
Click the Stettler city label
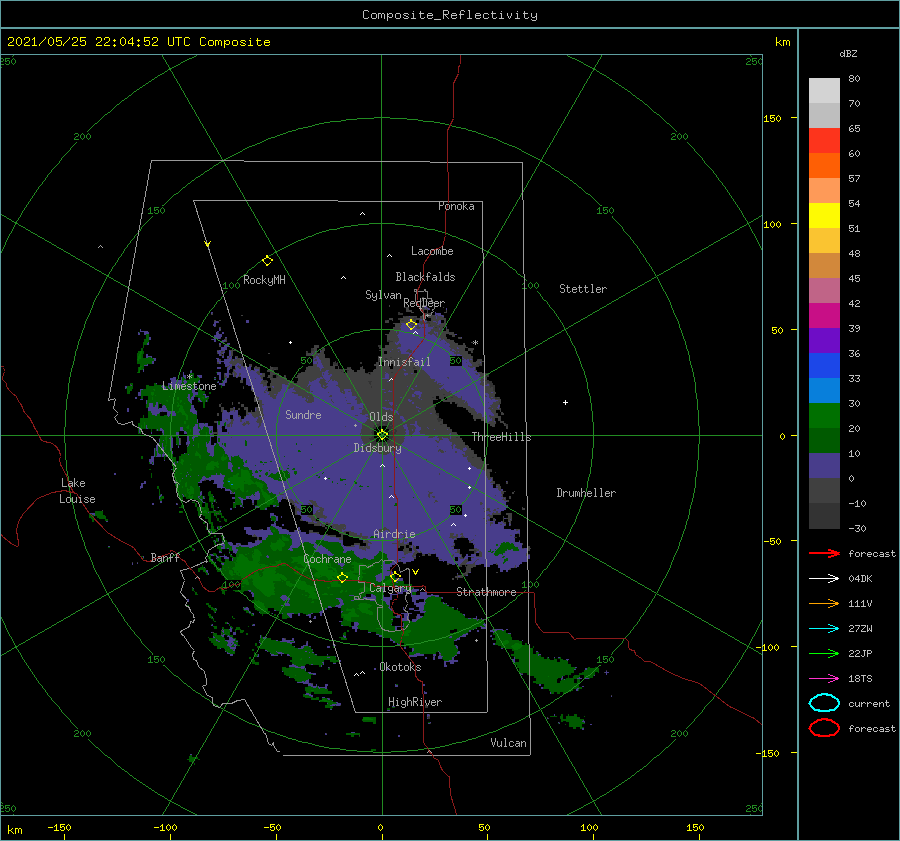(583, 289)
